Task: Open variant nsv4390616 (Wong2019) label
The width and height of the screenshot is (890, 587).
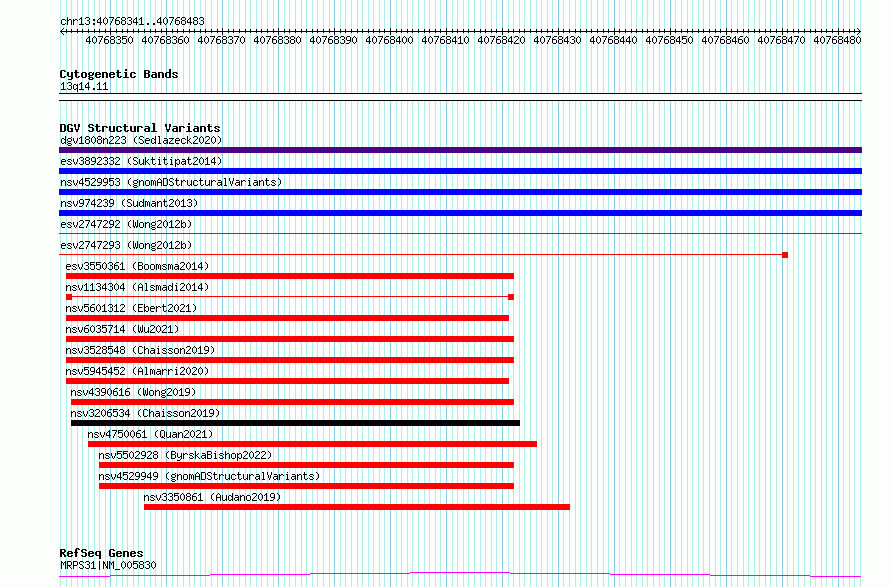Action: pos(133,392)
